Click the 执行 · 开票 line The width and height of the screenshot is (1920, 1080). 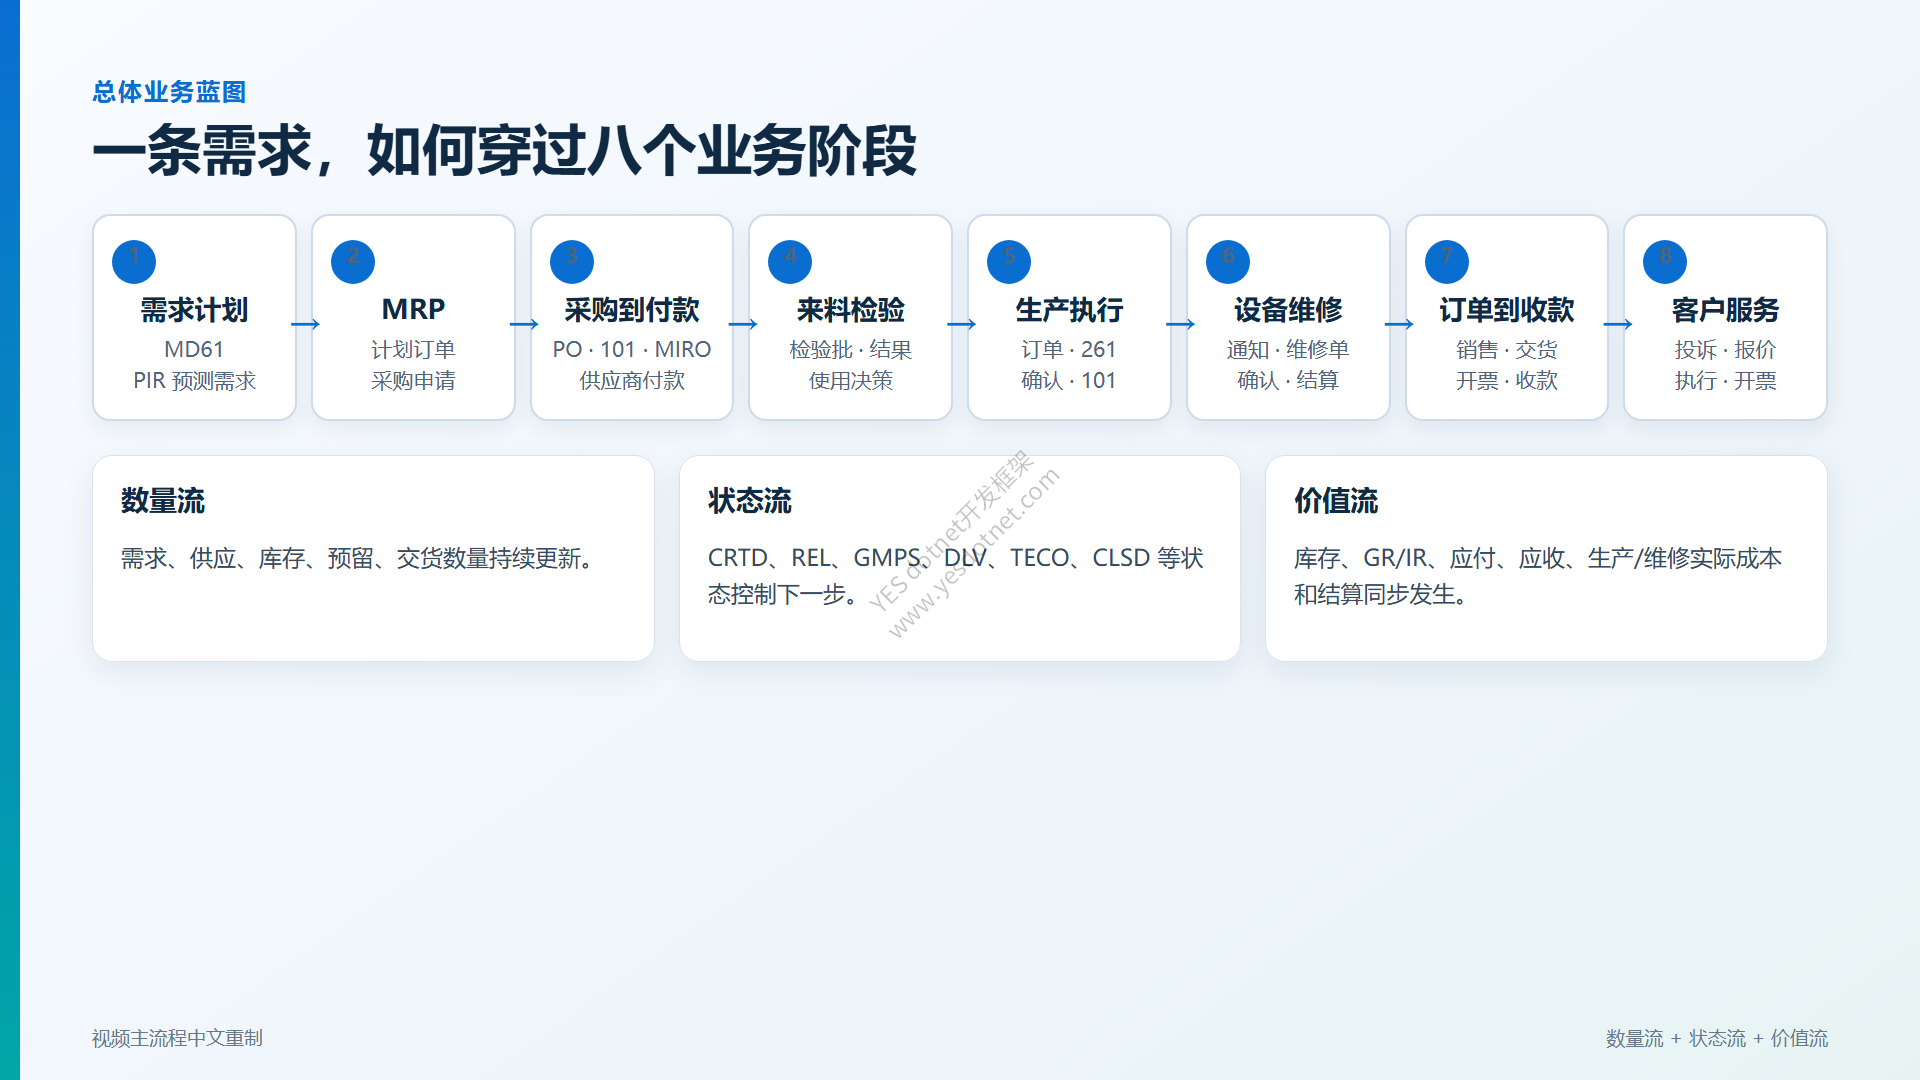(x=1726, y=381)
